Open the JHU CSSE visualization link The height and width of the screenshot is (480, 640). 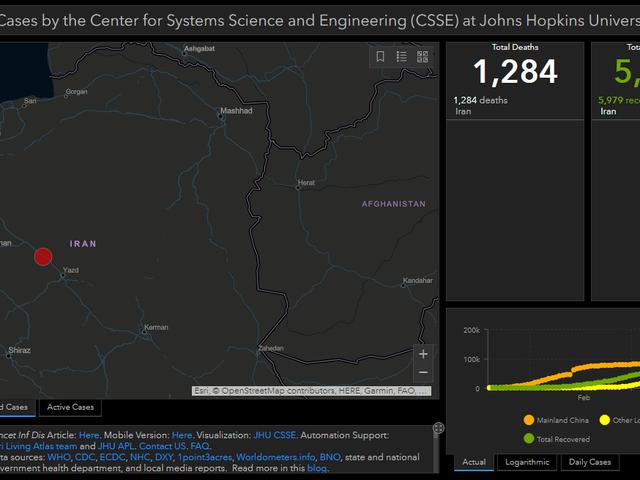[x=275, y=435]
